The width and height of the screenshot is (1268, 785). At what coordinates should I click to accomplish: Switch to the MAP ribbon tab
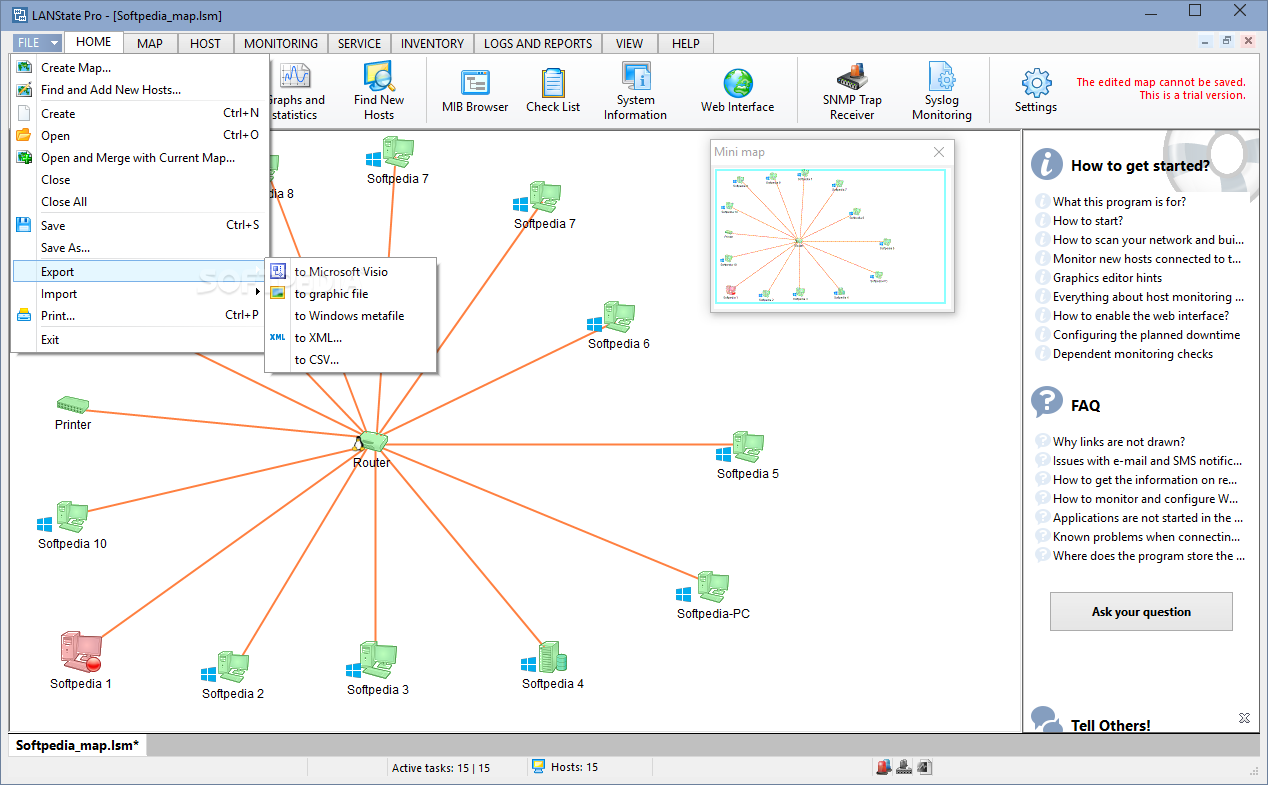pyautogui.click(x=150, y=43)
